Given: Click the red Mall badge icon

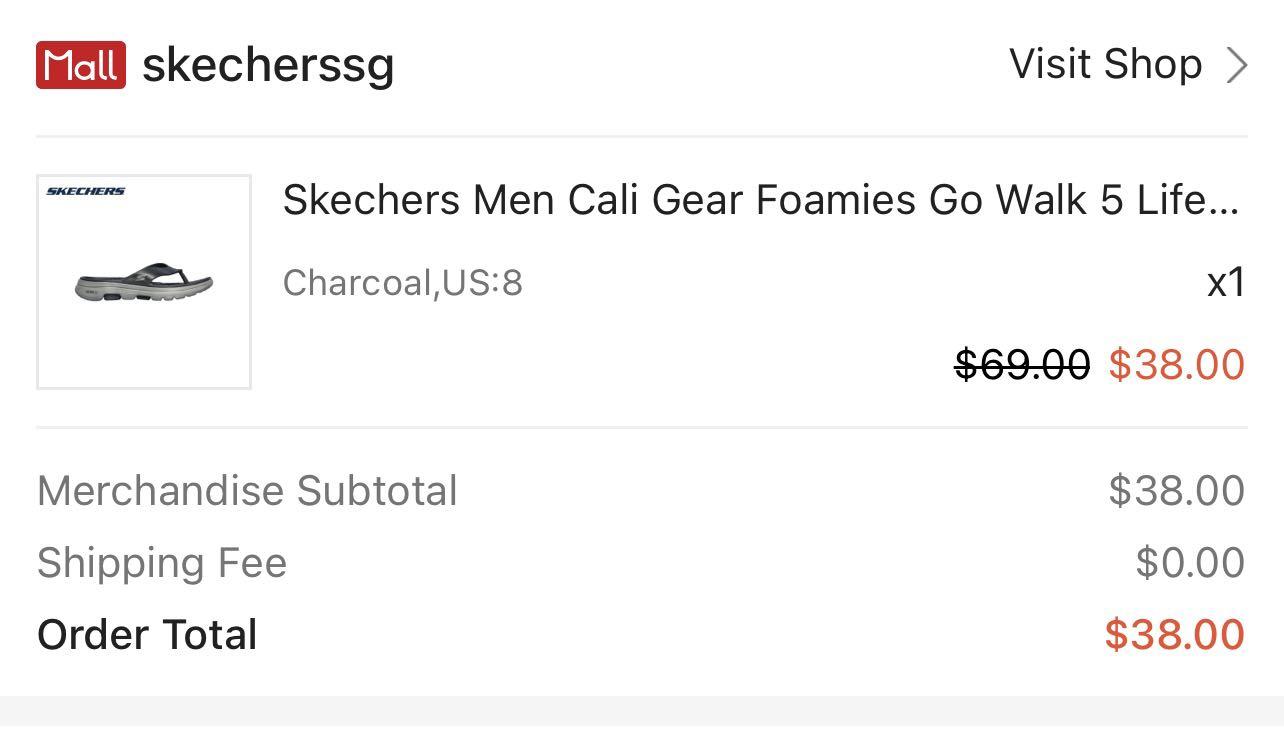Looking at the screenshot, I should coord(81,65).
